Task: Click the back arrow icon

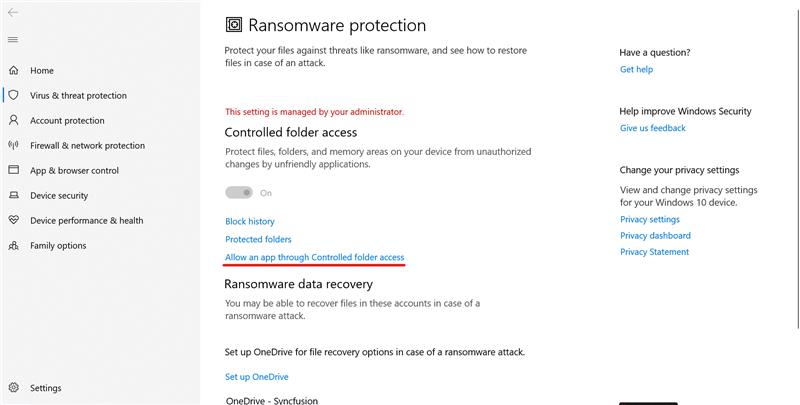Action: [x=13, y=12]
